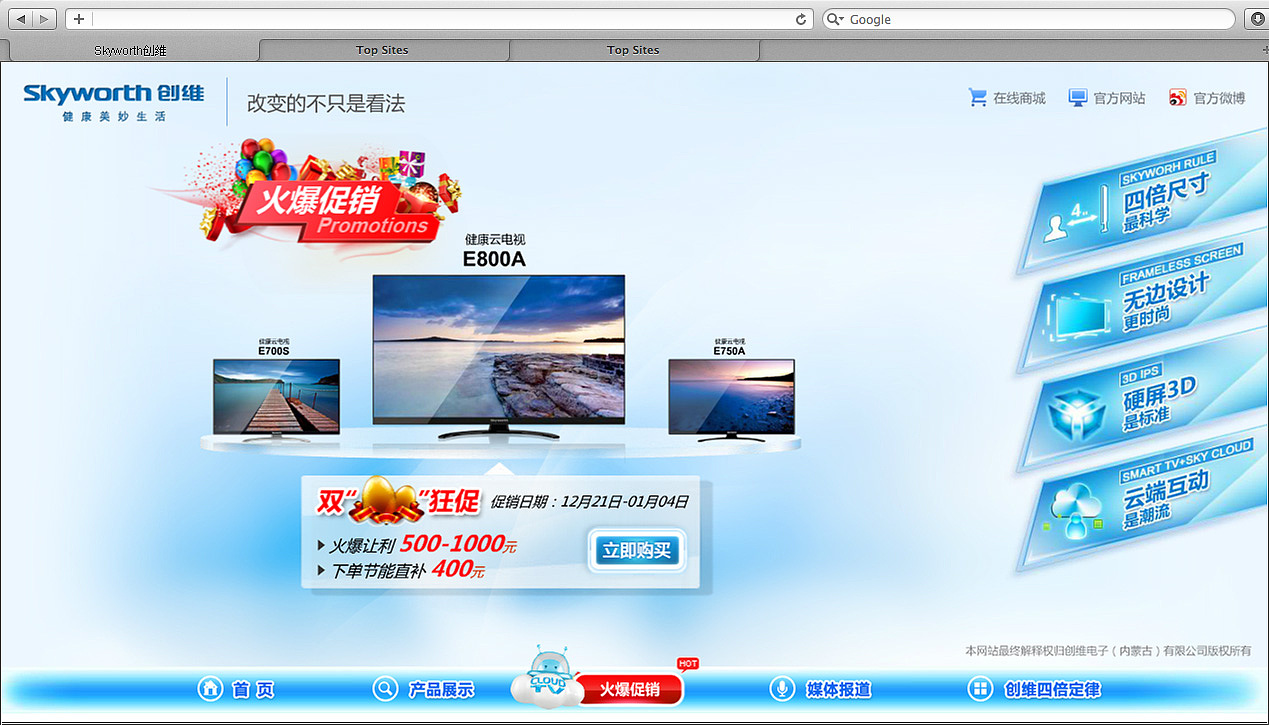Add a bookmark with the plus button
The height and width of the screenshot is (725, 1269).
(x=79, y=19)
